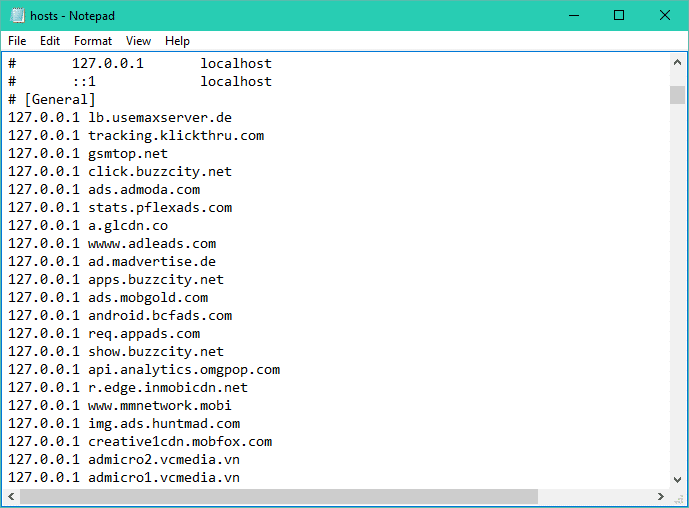The image size is (689, 508).
Task: Click the 'a.glcdn.co' entry
Action: pyautogui.click(x=128, y=225)
